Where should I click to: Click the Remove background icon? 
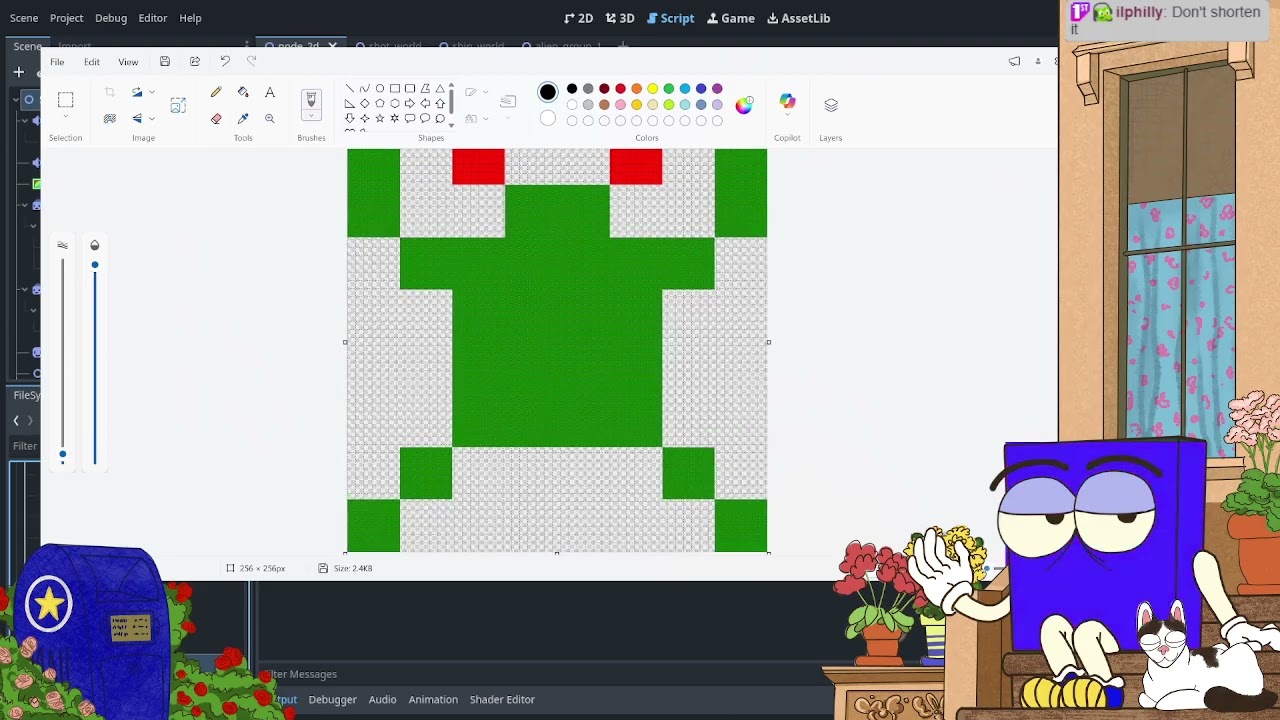tap(110, 118)
